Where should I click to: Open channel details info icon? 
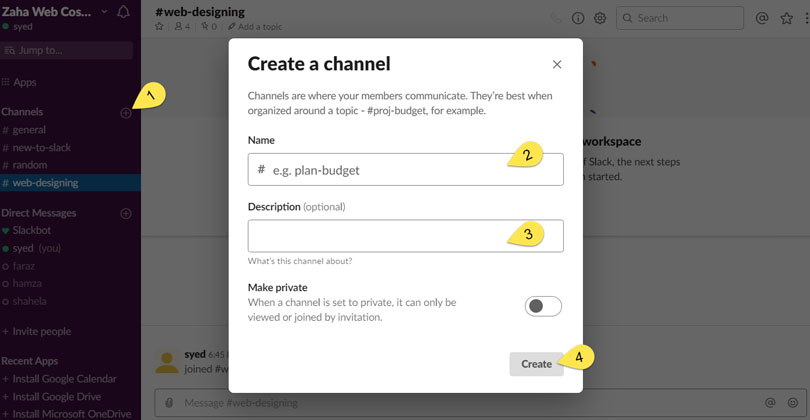point(578,18)
